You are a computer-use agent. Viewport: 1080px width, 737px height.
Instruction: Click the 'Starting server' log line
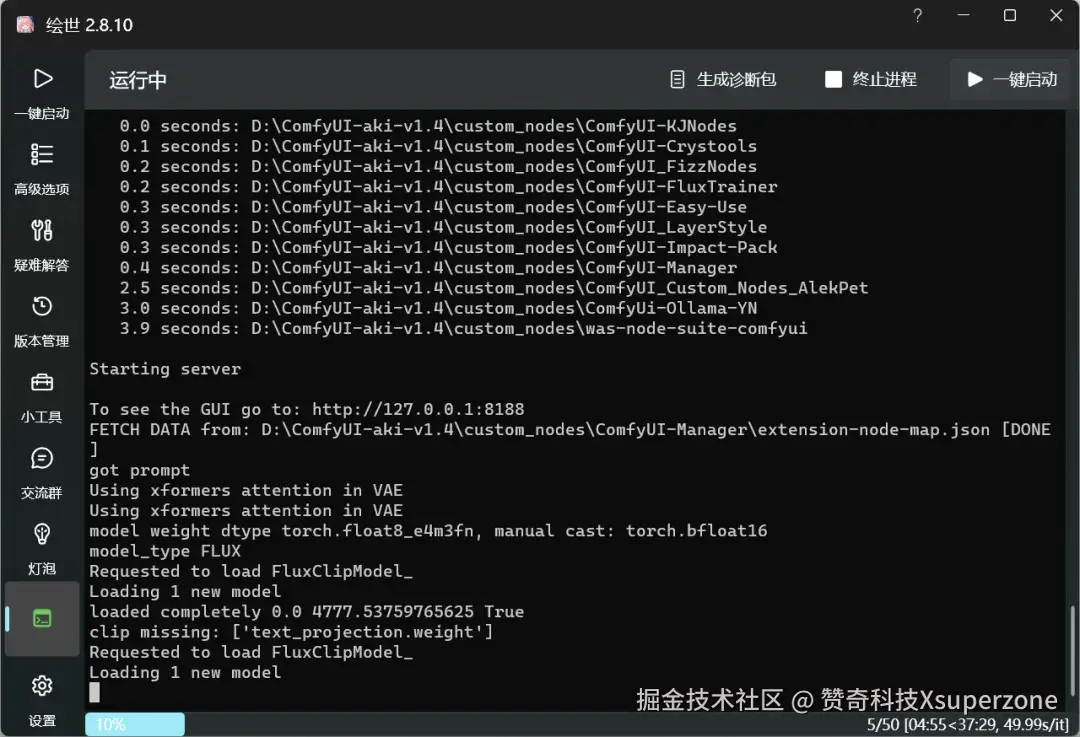point(165,369)
